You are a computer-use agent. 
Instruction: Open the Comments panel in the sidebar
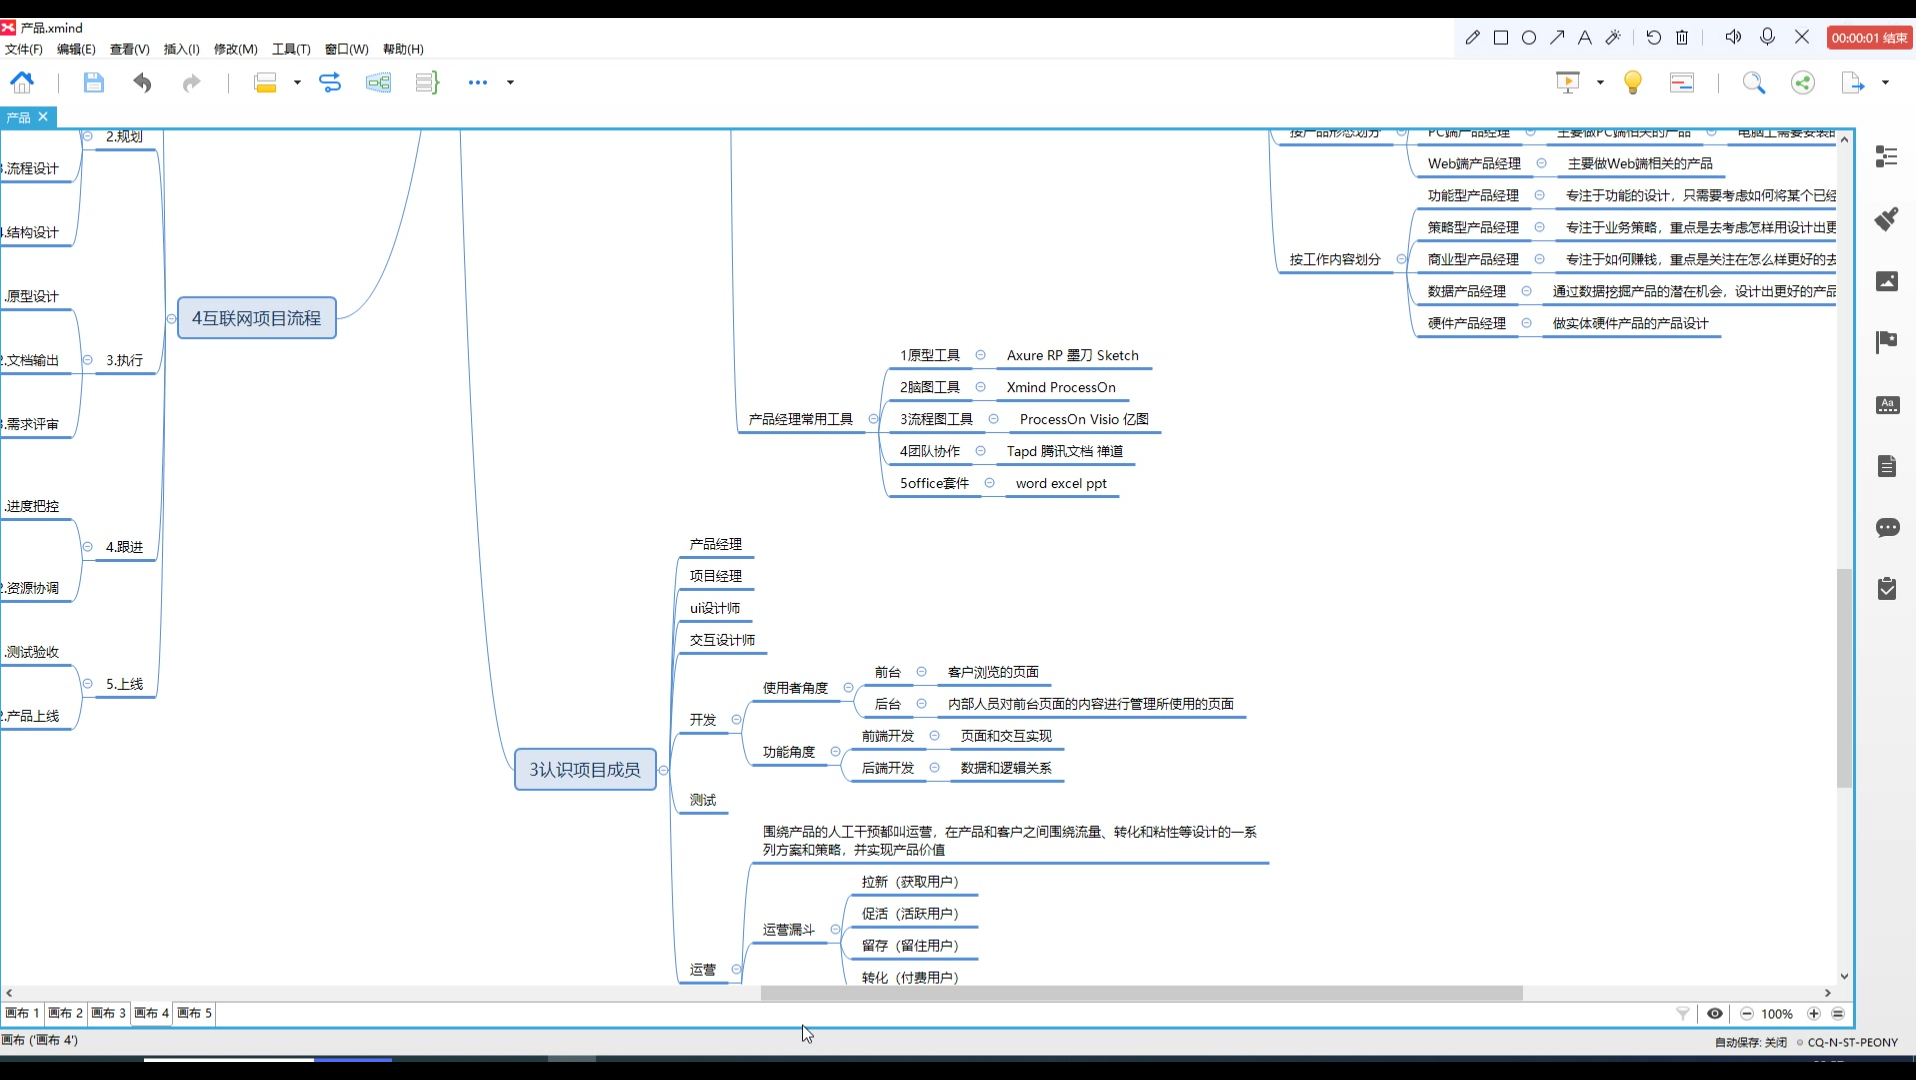[x=1887, y=528]
